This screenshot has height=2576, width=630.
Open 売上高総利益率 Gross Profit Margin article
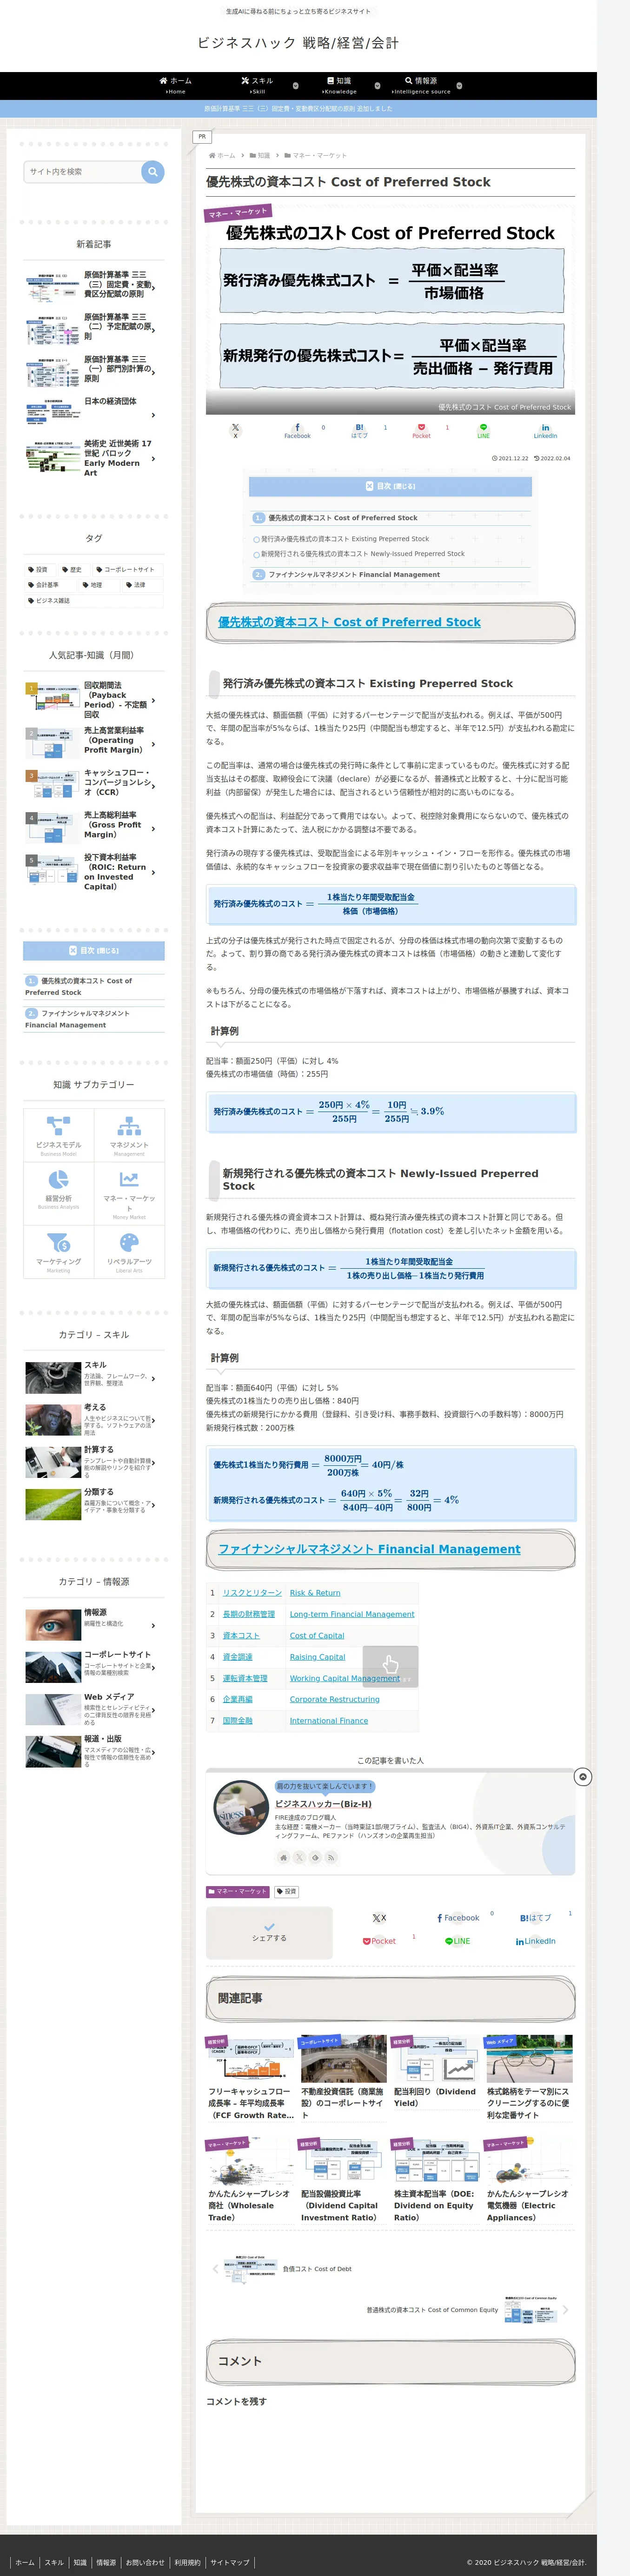coord(93,827)
